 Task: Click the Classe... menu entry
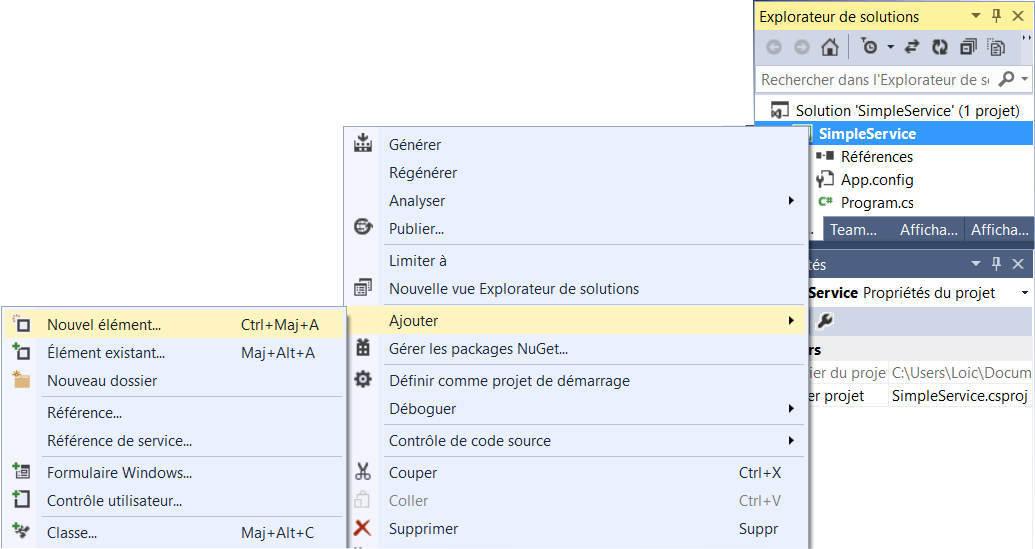click(72, 533)
